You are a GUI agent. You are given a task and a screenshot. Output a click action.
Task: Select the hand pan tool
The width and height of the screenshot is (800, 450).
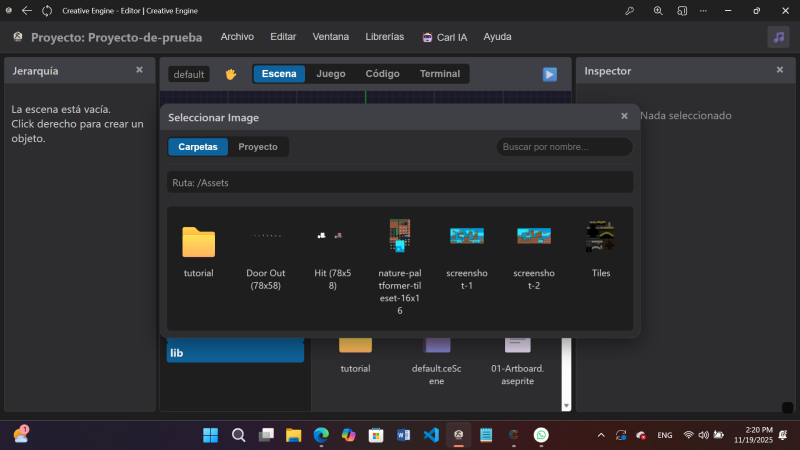230,74
